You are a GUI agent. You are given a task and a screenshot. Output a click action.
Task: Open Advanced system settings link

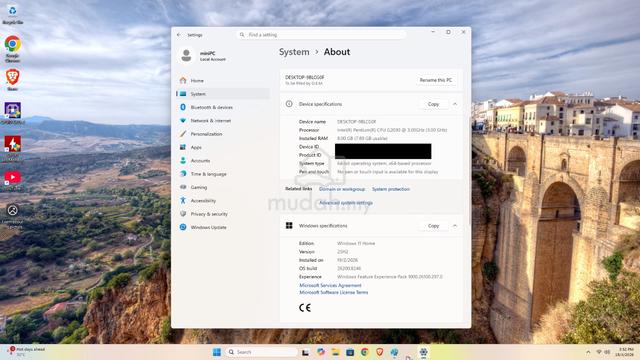pos(346,203)
